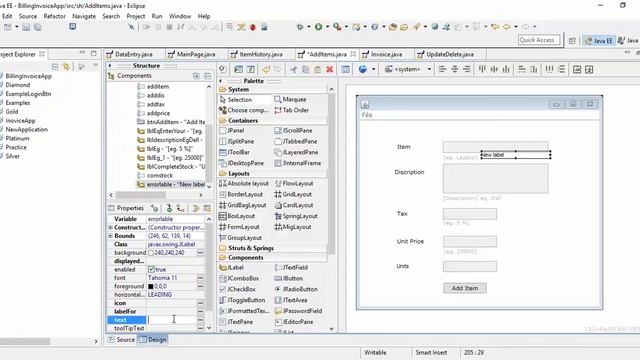Pick JComboBox from the palette
Viewport: 640px width, 360px height.
tap(239, 278)
